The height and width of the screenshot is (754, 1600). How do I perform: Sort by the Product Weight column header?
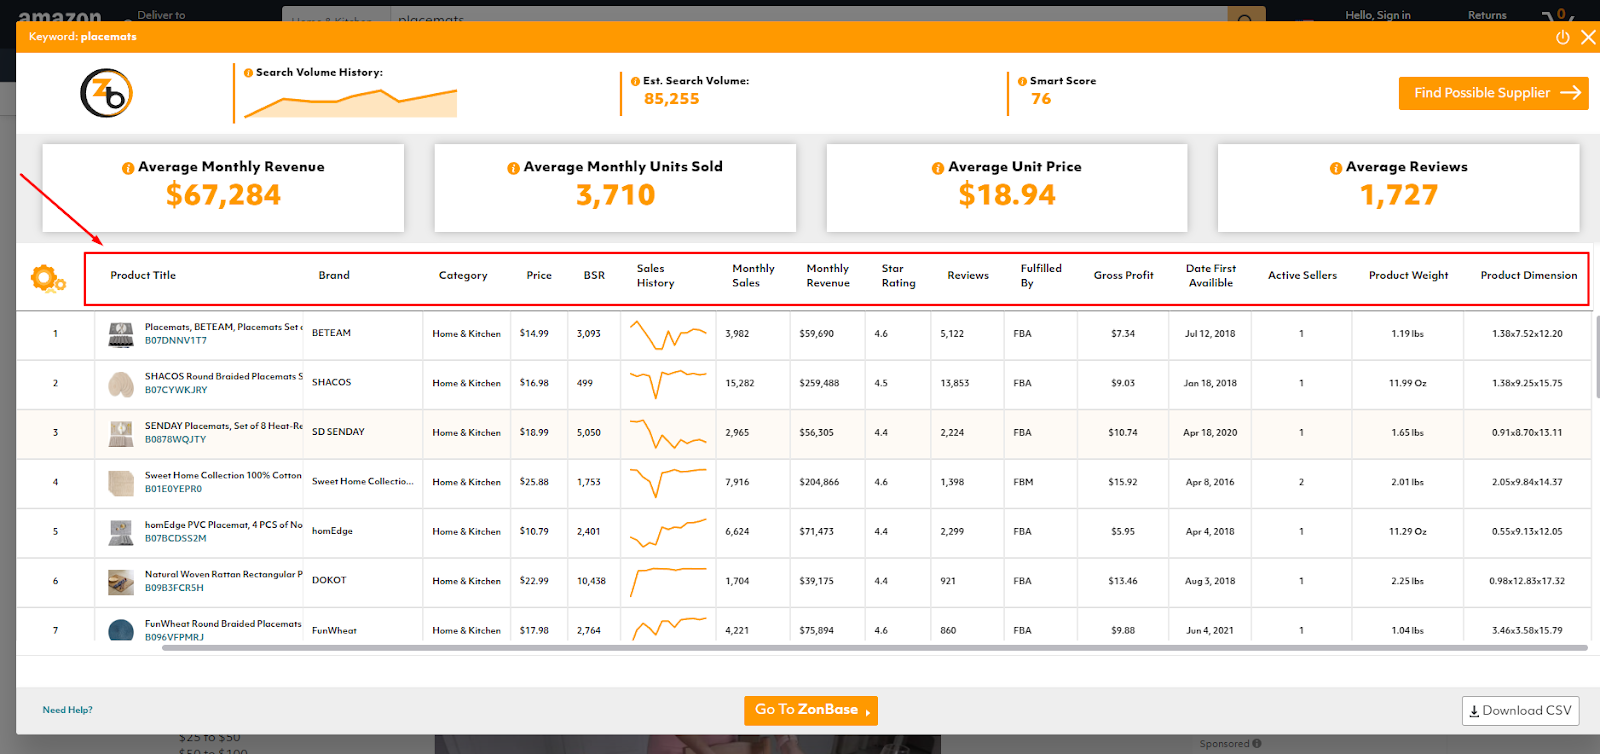click(x=1408, y=276)
